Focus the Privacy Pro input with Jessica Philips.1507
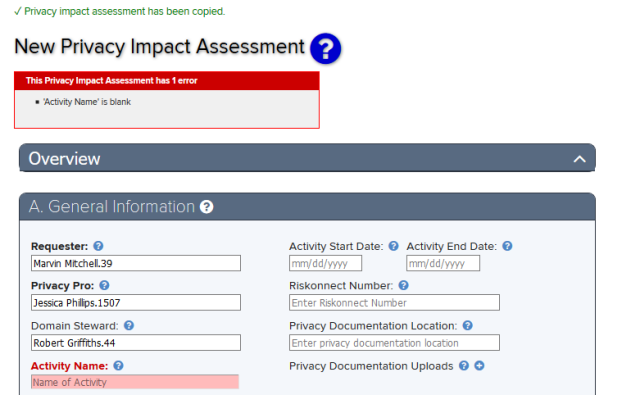This screenshot has width=640, height=395. pyautogui.click(x=136, y=302)
